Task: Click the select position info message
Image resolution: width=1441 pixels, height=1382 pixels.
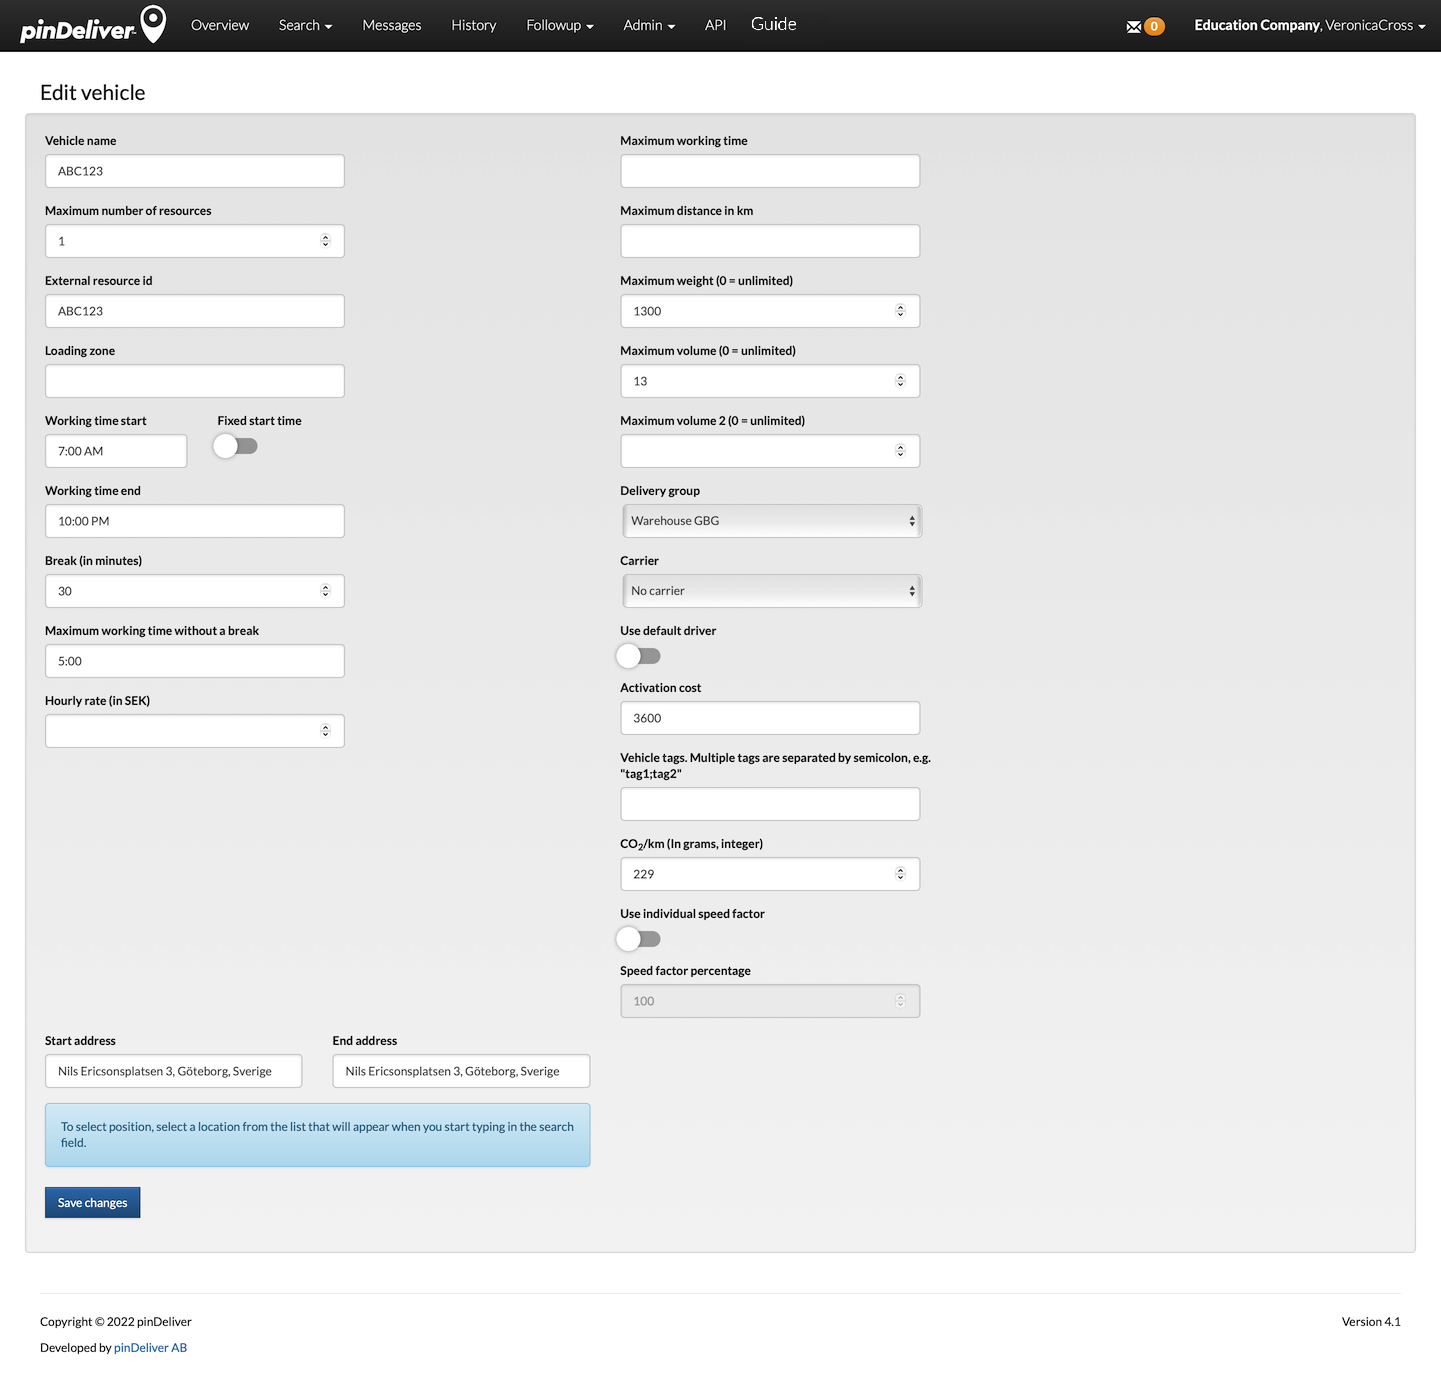Action: point(318,1135)
